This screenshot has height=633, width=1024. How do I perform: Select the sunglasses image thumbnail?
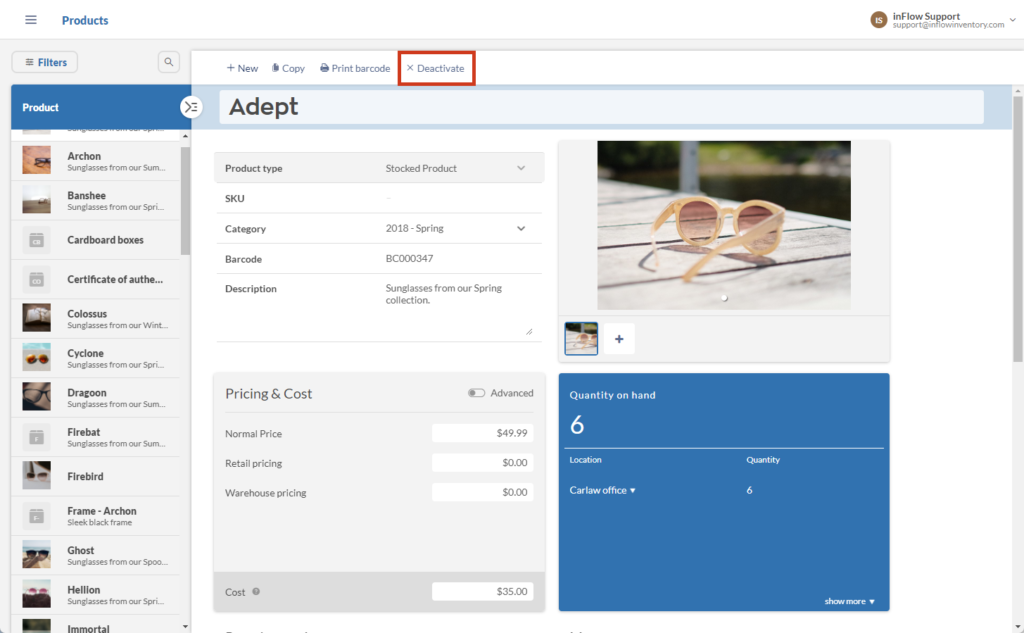click(x=581, y=338)
